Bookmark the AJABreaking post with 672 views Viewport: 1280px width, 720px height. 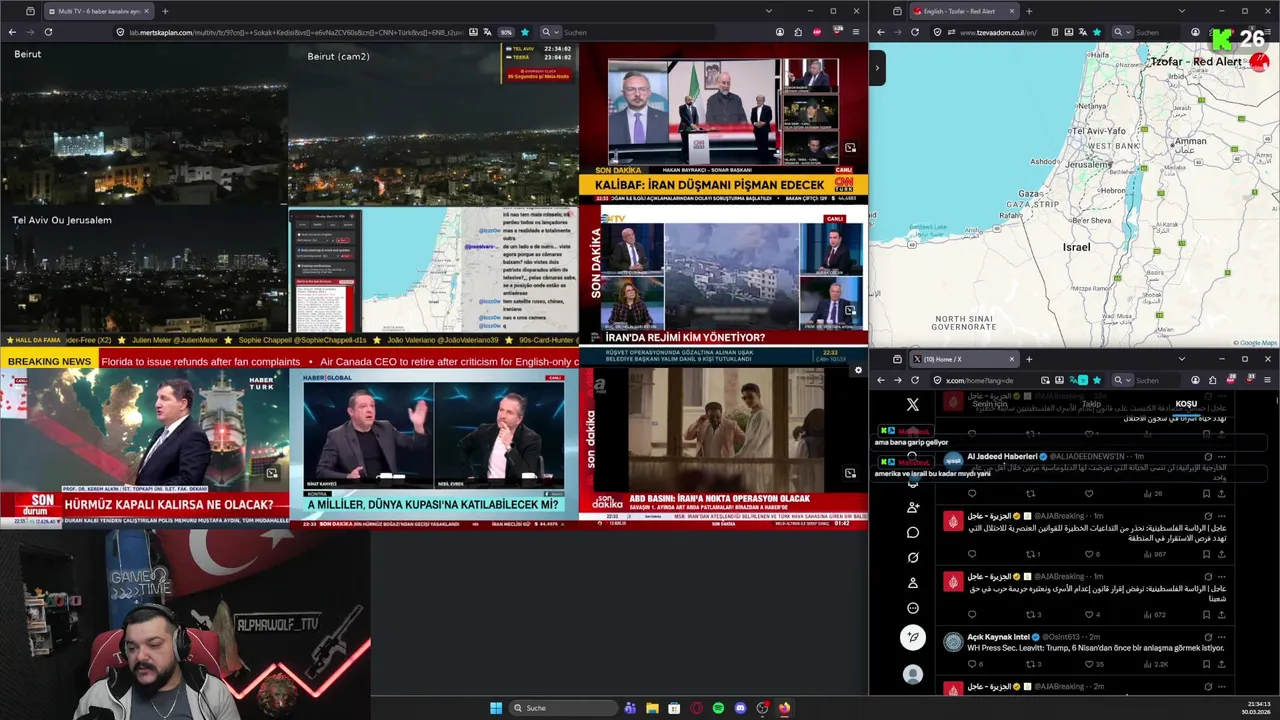point(1206,614)
